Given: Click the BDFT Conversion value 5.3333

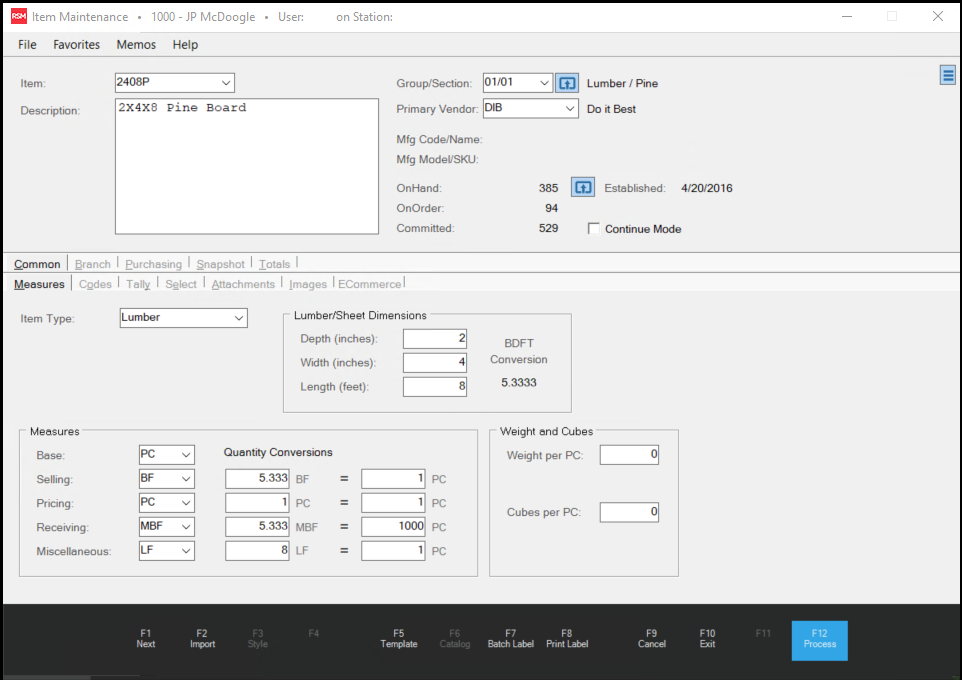Looking at the screenshot, I should (518, 382).
